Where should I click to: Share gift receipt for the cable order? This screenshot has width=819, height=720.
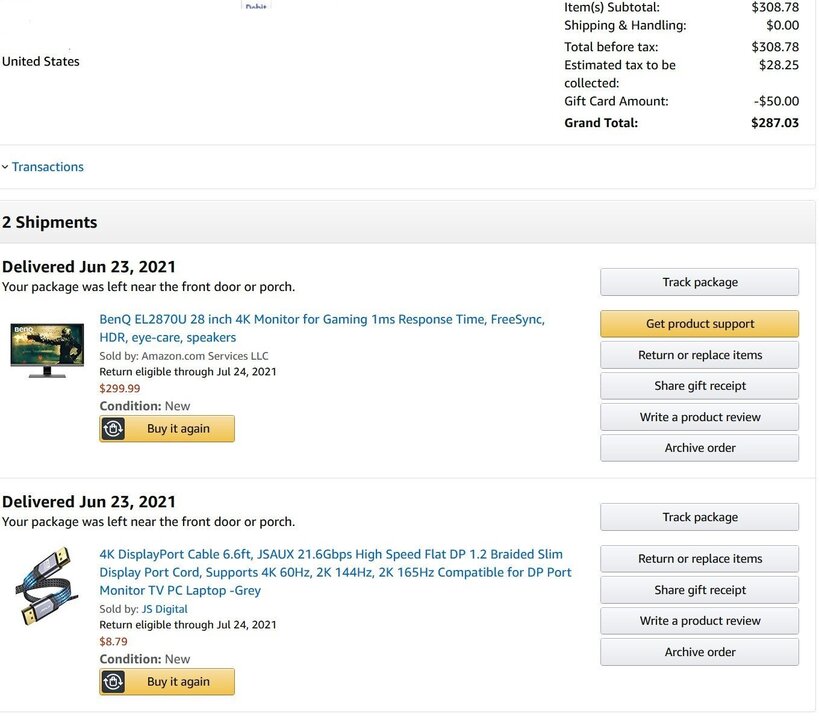point(698,589)
